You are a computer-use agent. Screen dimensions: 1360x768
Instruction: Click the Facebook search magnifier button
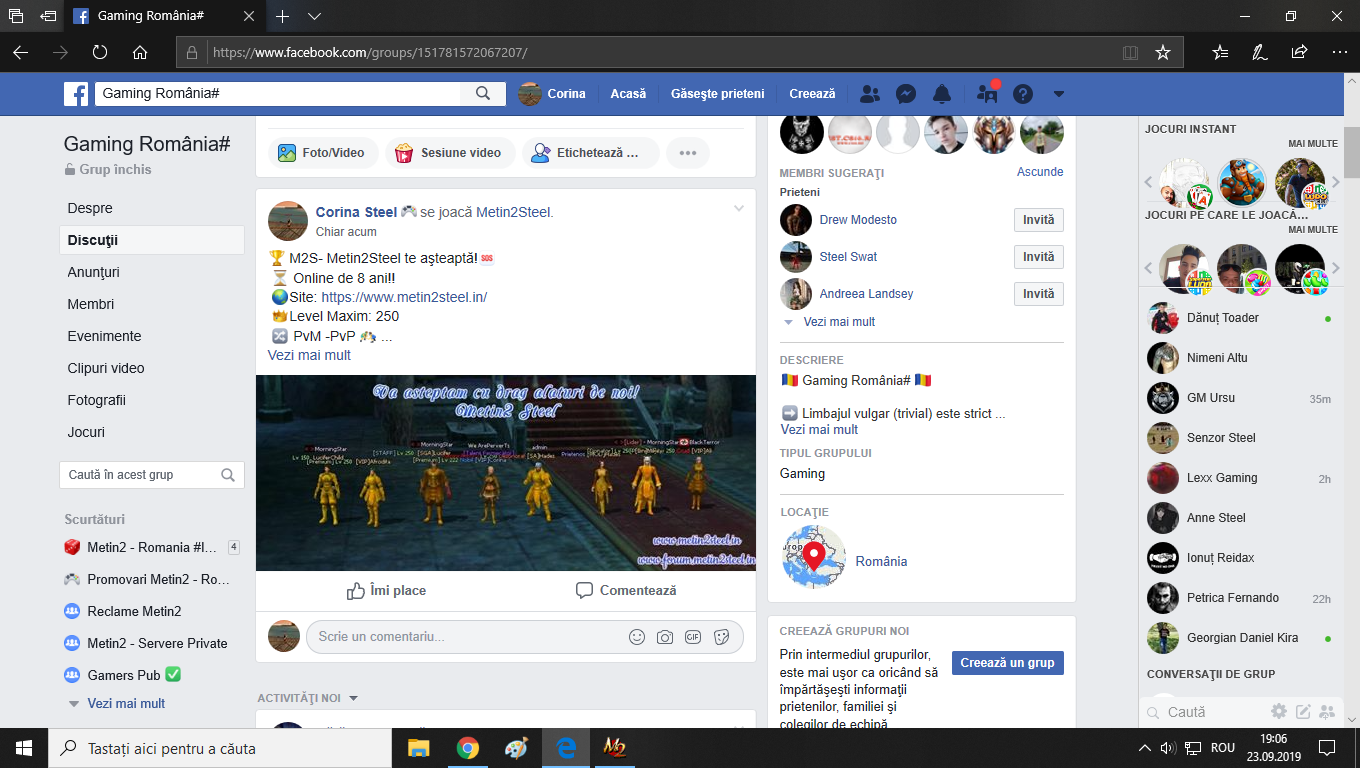point(483,94)
